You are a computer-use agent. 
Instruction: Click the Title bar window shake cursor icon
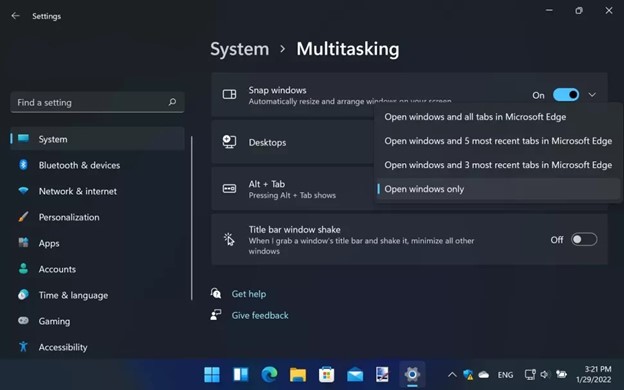[x=229, y=239]
